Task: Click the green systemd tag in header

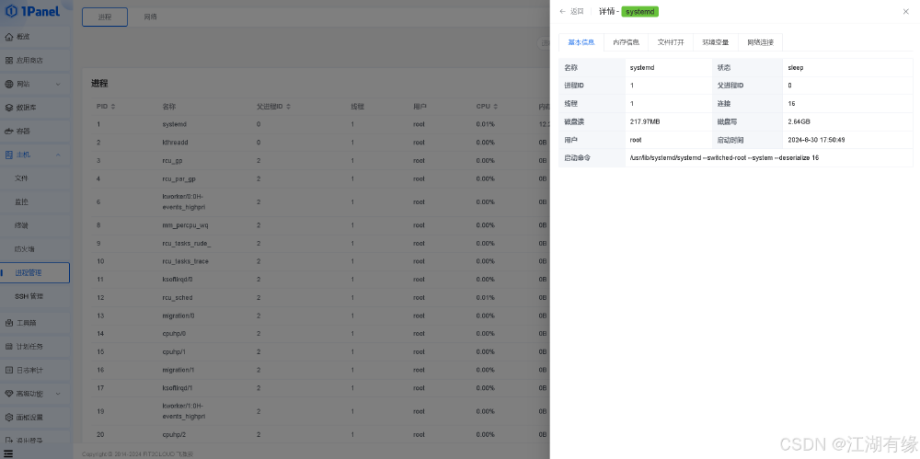Action: (640, 12)
